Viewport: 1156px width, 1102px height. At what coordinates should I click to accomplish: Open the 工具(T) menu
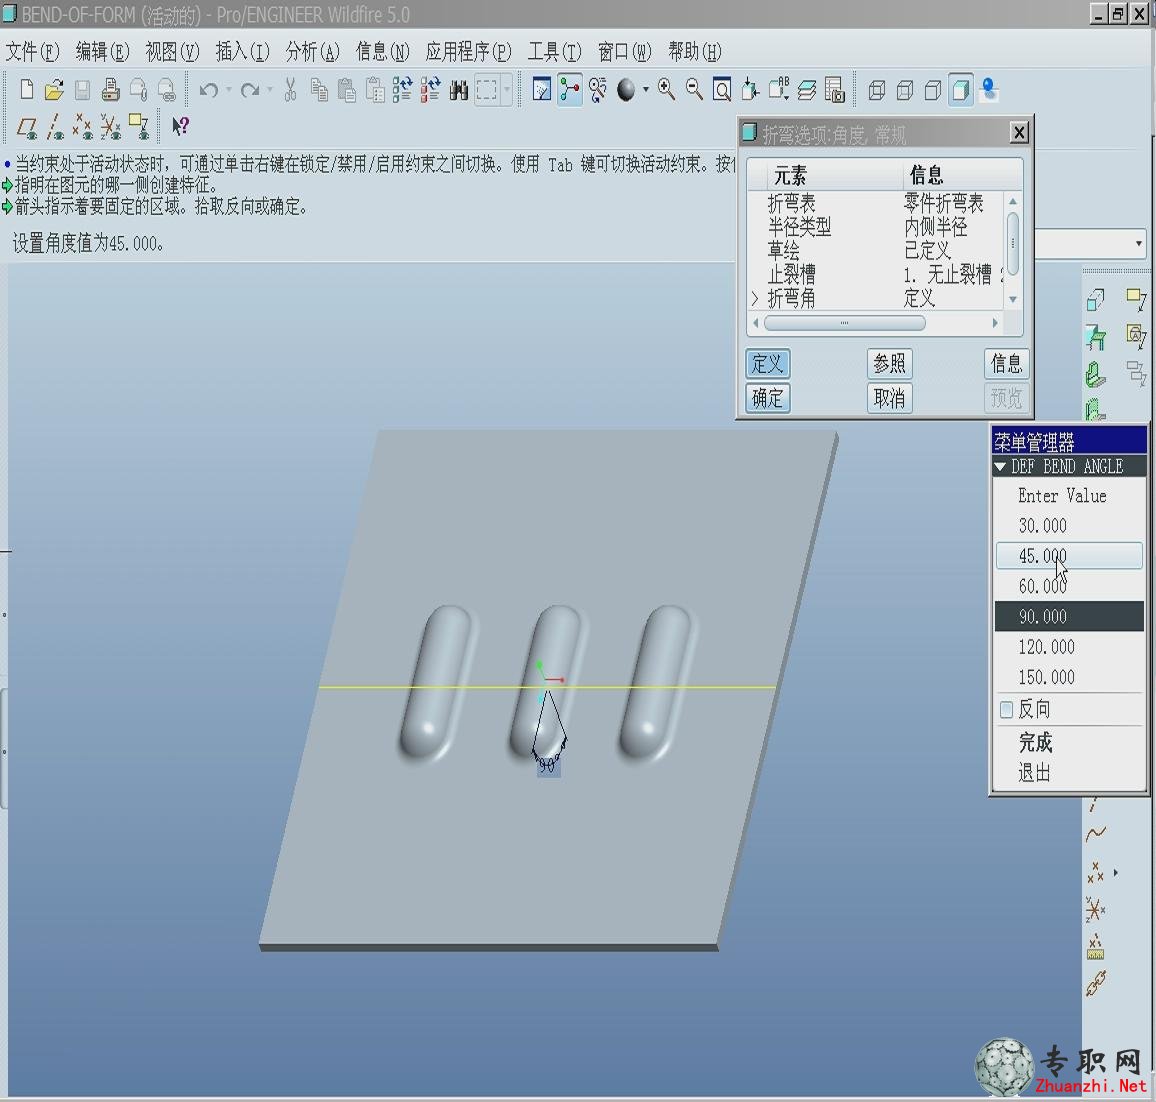coord(554,51)
